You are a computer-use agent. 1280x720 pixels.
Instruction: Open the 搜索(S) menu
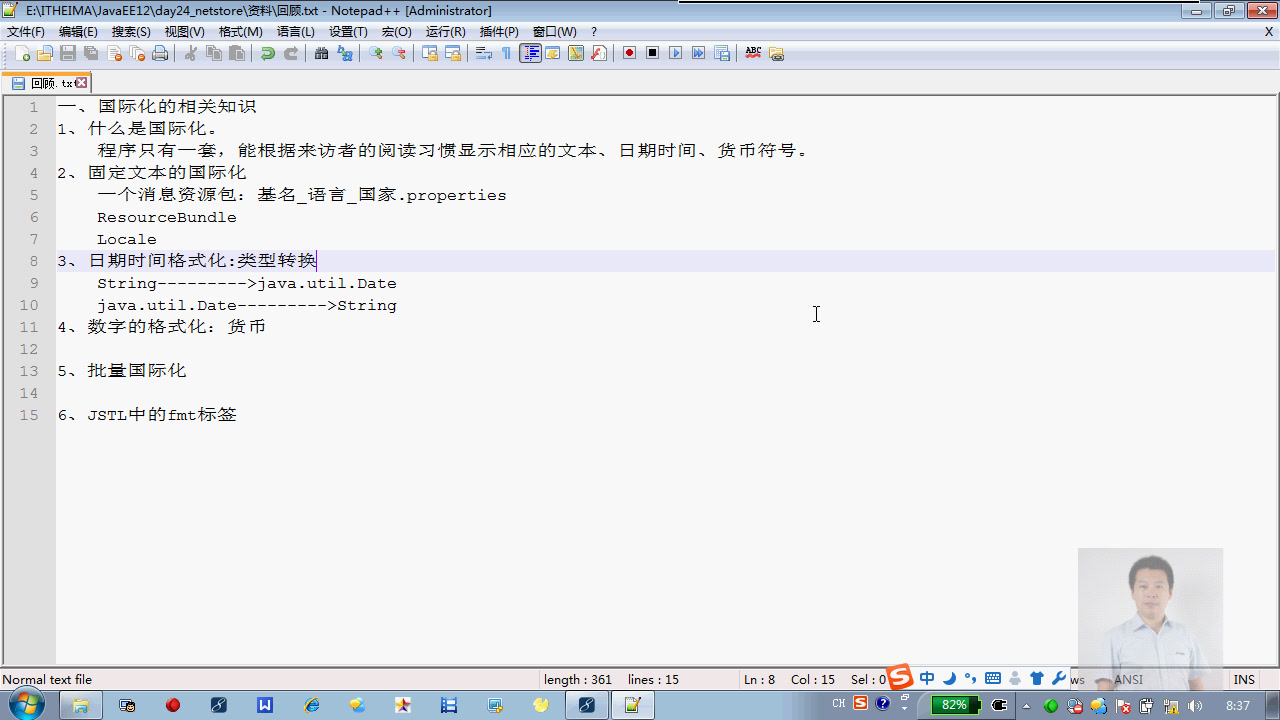coord(131,32)
